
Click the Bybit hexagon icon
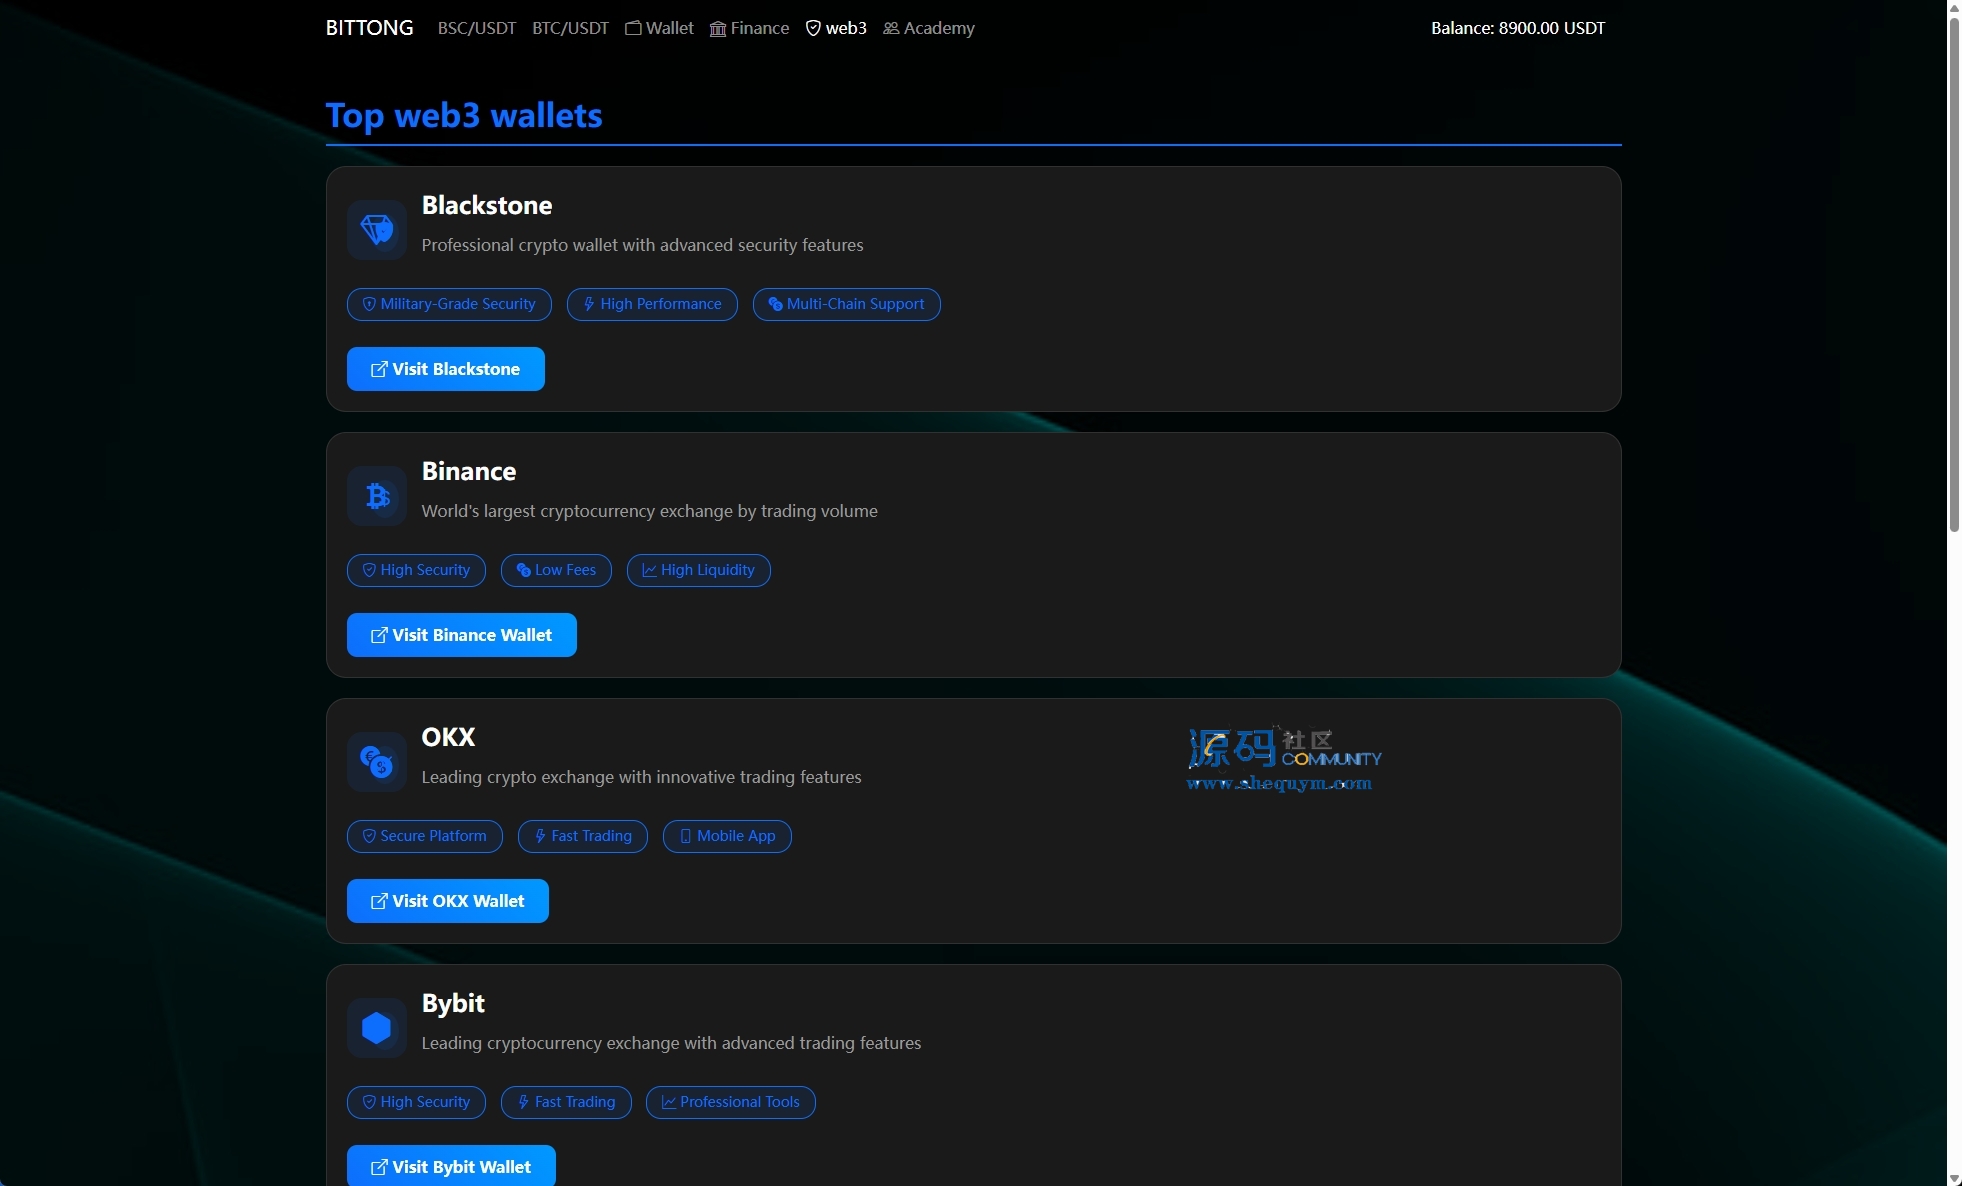pyautogui.click(x=377, y=1027)
